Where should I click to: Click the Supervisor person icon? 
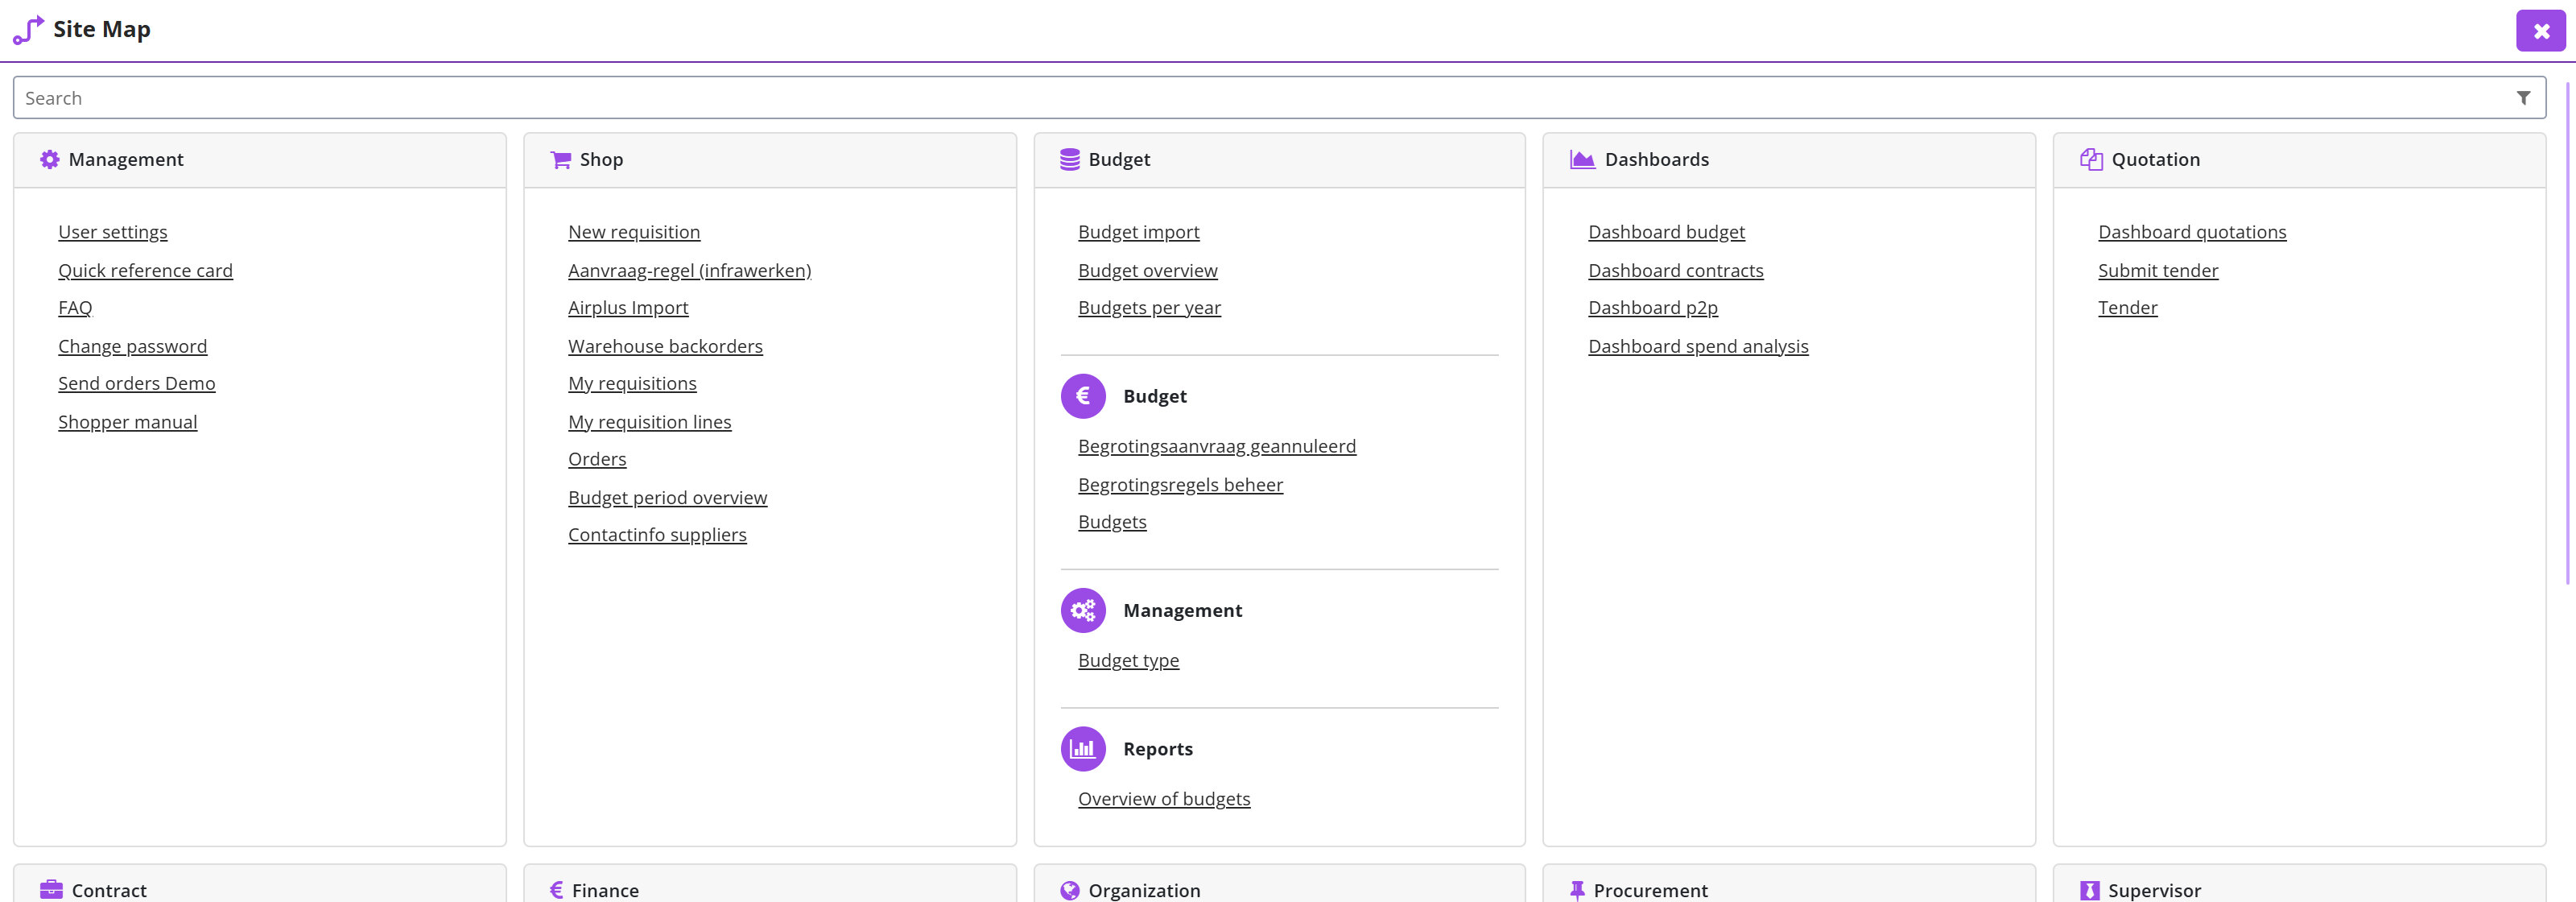point(2089,890)
